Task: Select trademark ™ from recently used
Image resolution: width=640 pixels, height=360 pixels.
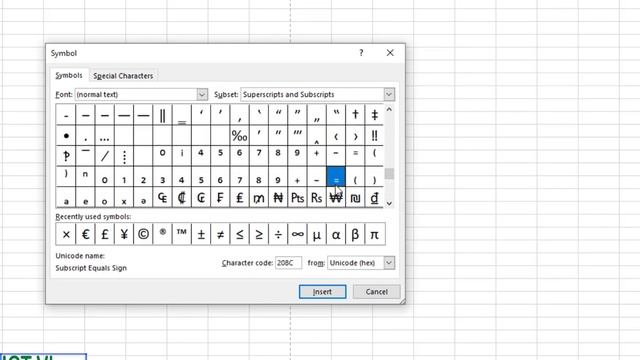Action: tap(182, 234)
